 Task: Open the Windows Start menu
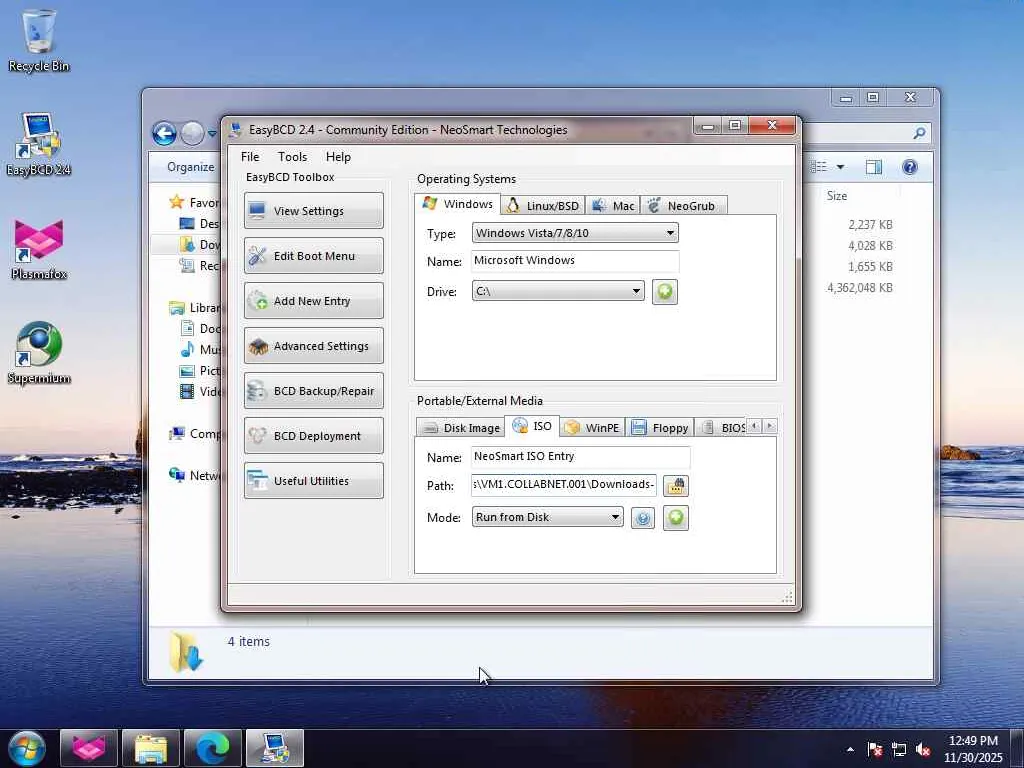pos(26,748)
